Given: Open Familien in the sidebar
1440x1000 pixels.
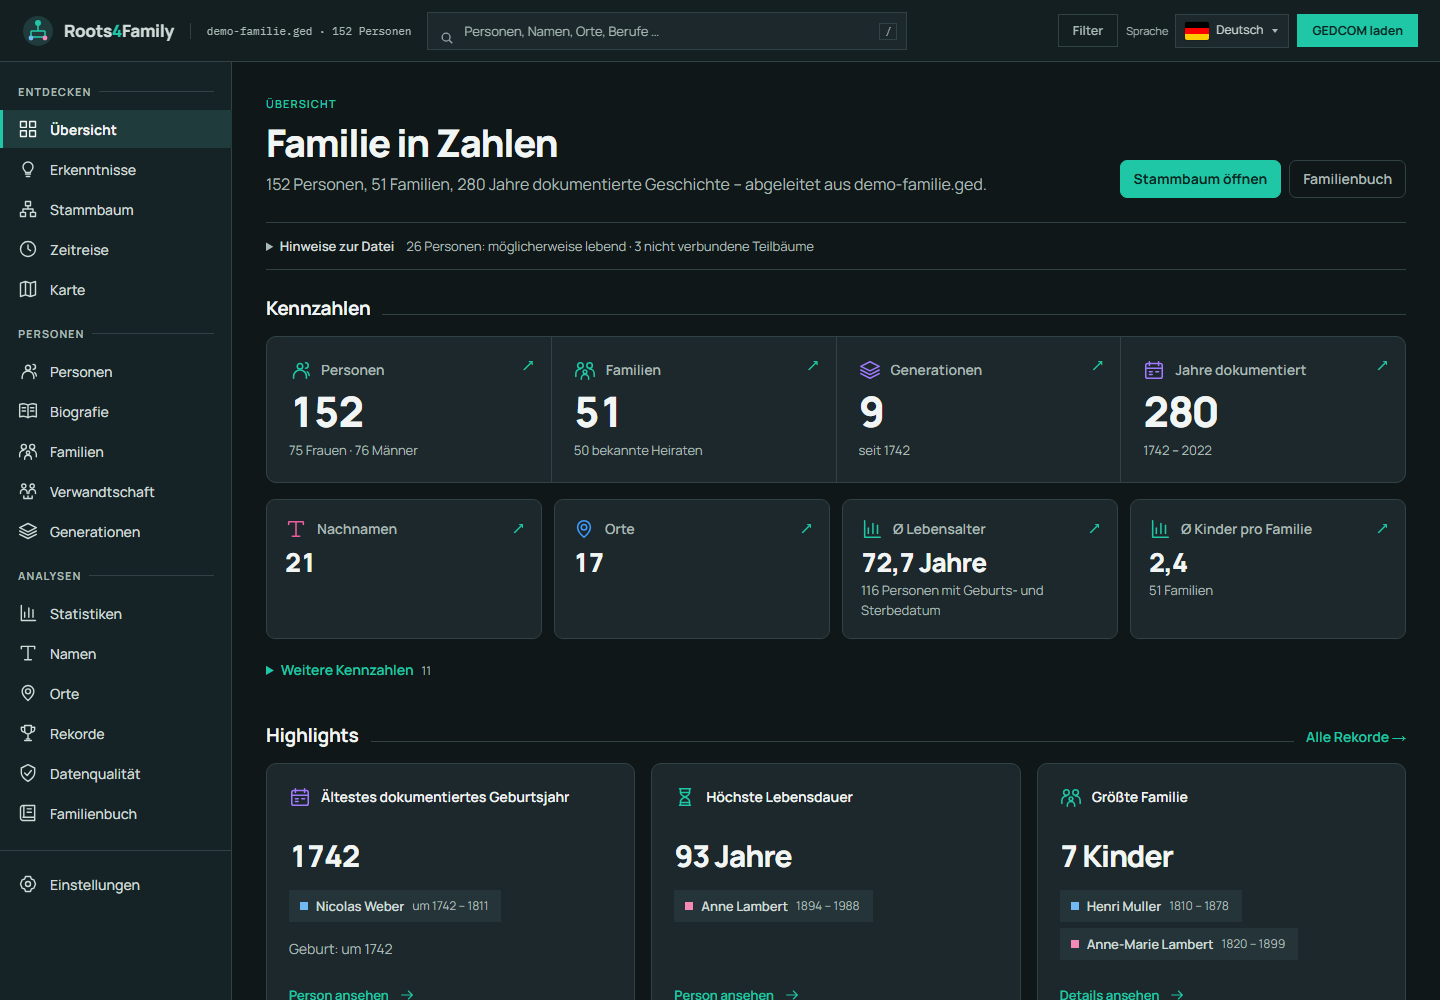Looking at the screenshot, I should point(116,452).
